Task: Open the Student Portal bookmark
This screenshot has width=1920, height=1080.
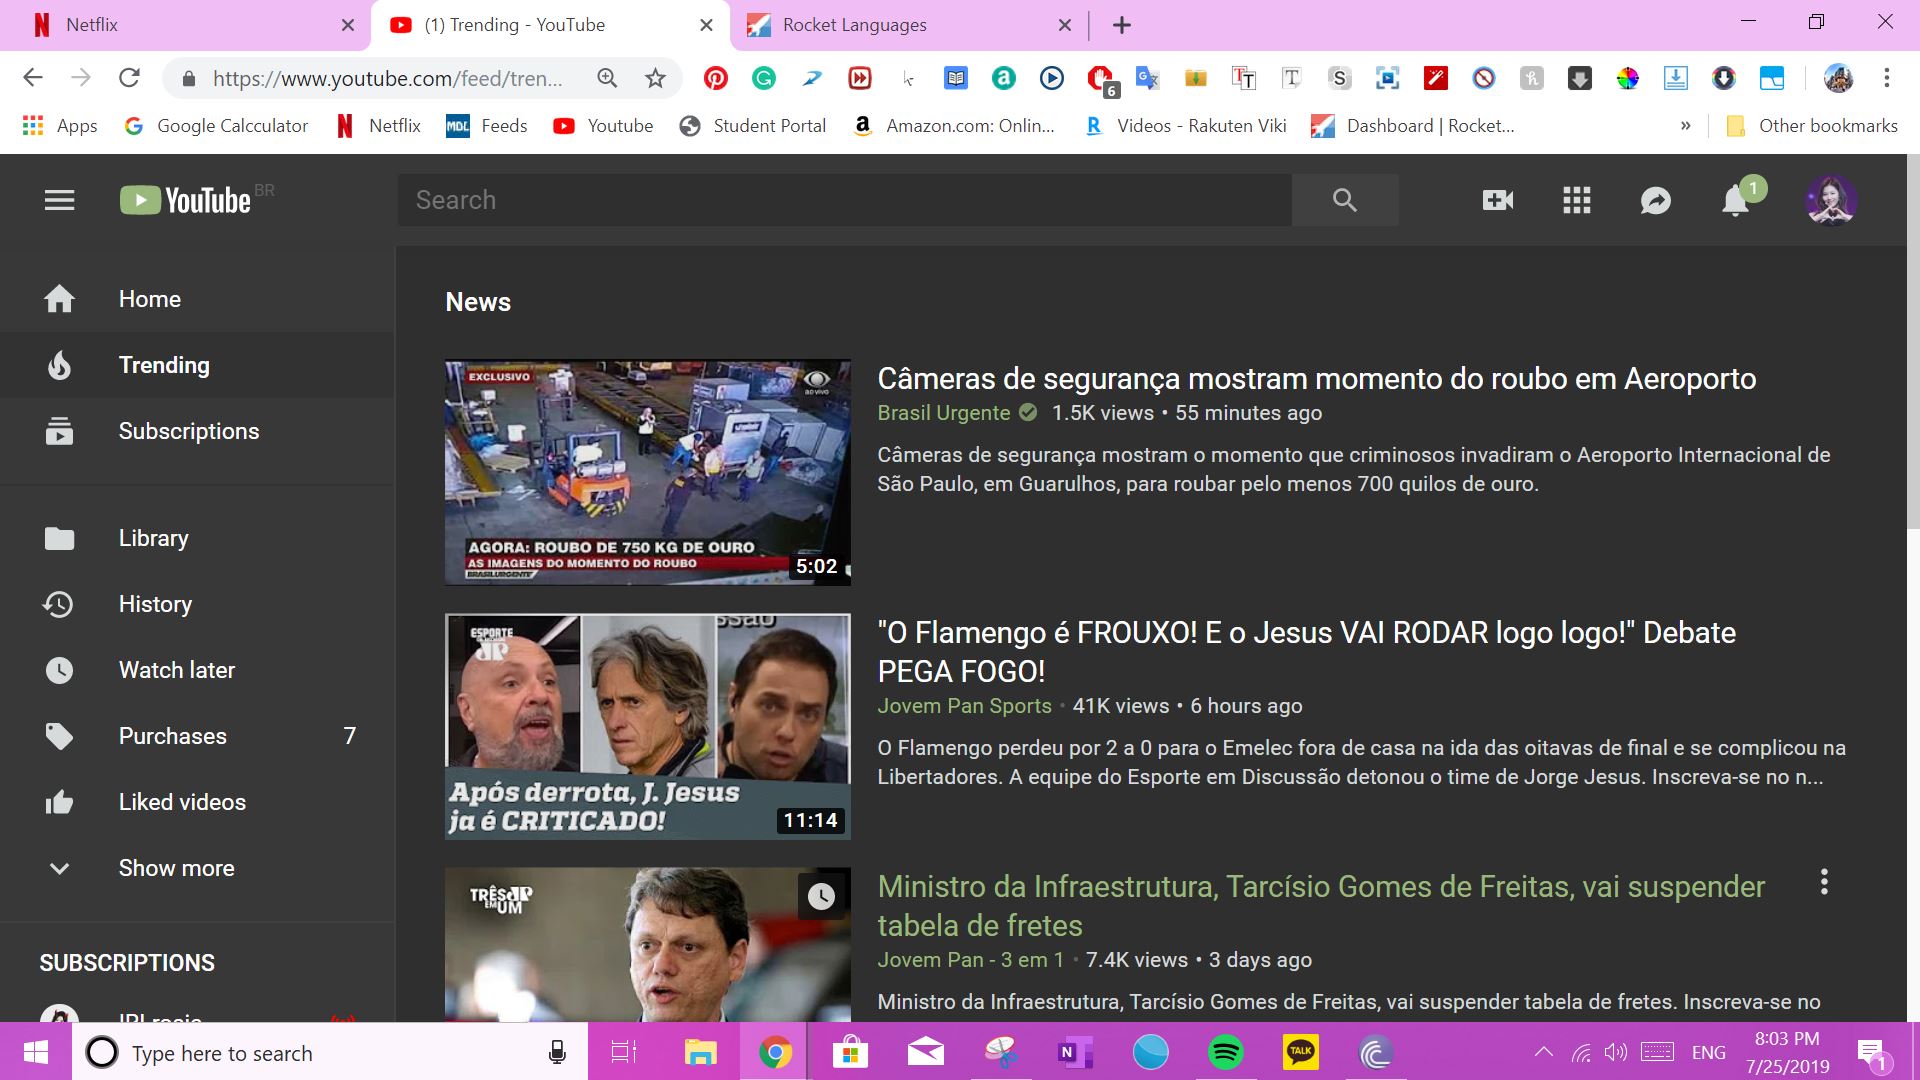Action: pos(752,126)
